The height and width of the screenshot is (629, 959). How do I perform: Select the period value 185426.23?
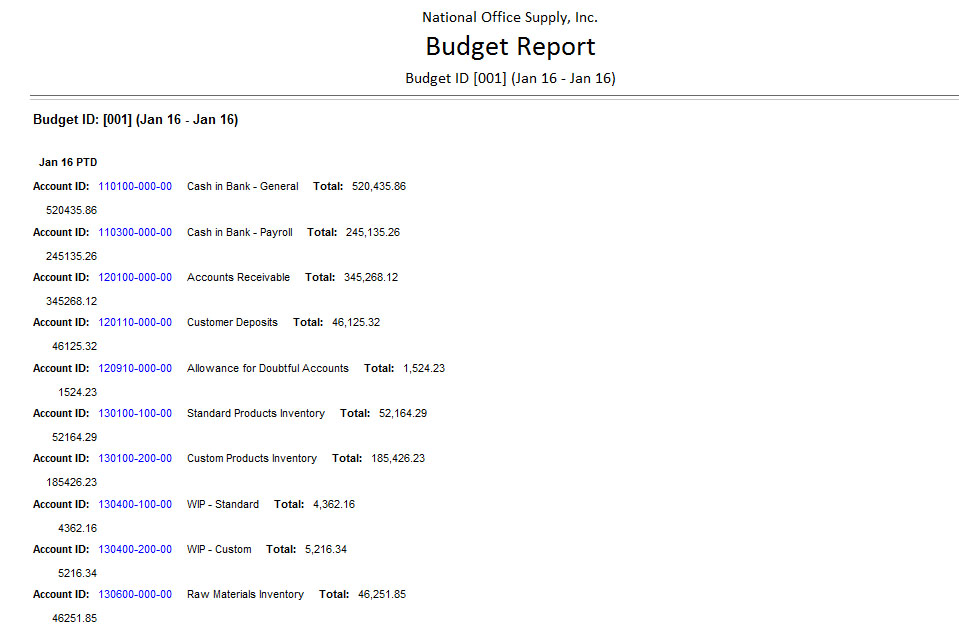(x=72, y=481)
